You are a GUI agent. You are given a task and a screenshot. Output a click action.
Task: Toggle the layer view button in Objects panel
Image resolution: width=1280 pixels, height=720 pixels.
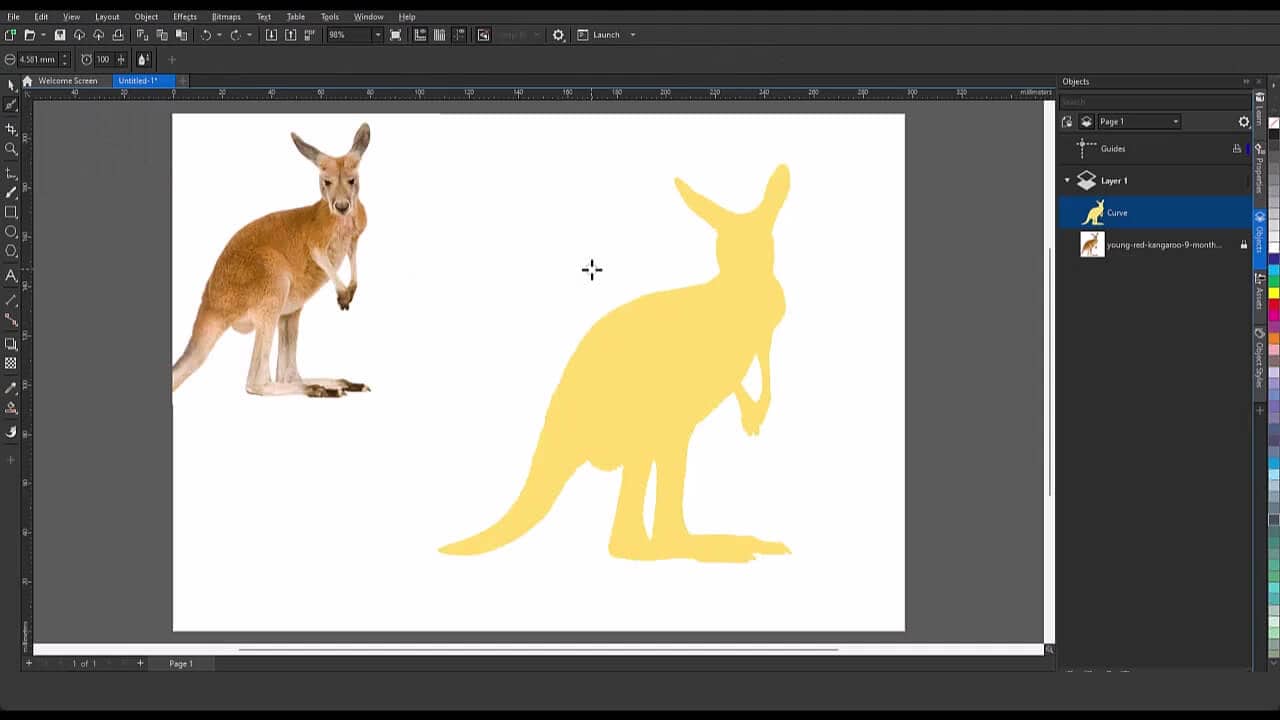click(1087, 122)
